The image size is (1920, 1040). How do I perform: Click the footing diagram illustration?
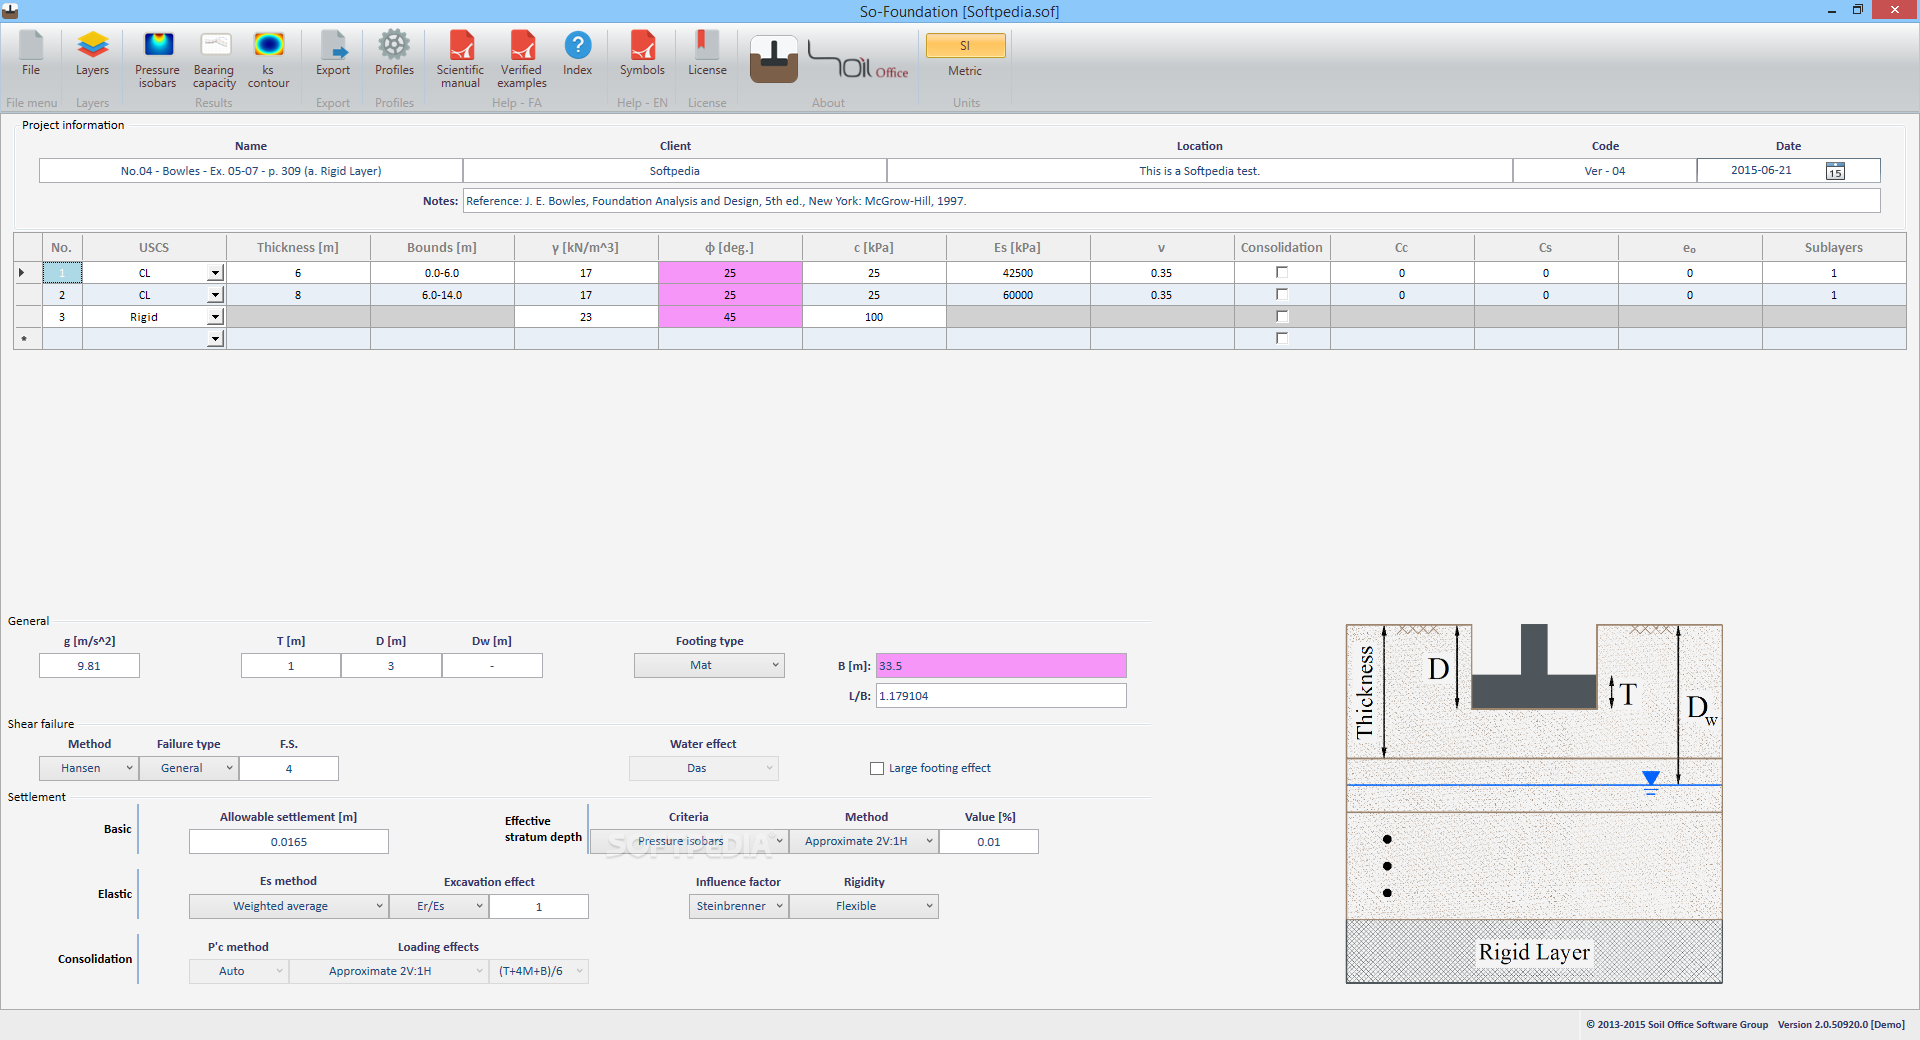pyautogui.click(x=1534, y=804)
